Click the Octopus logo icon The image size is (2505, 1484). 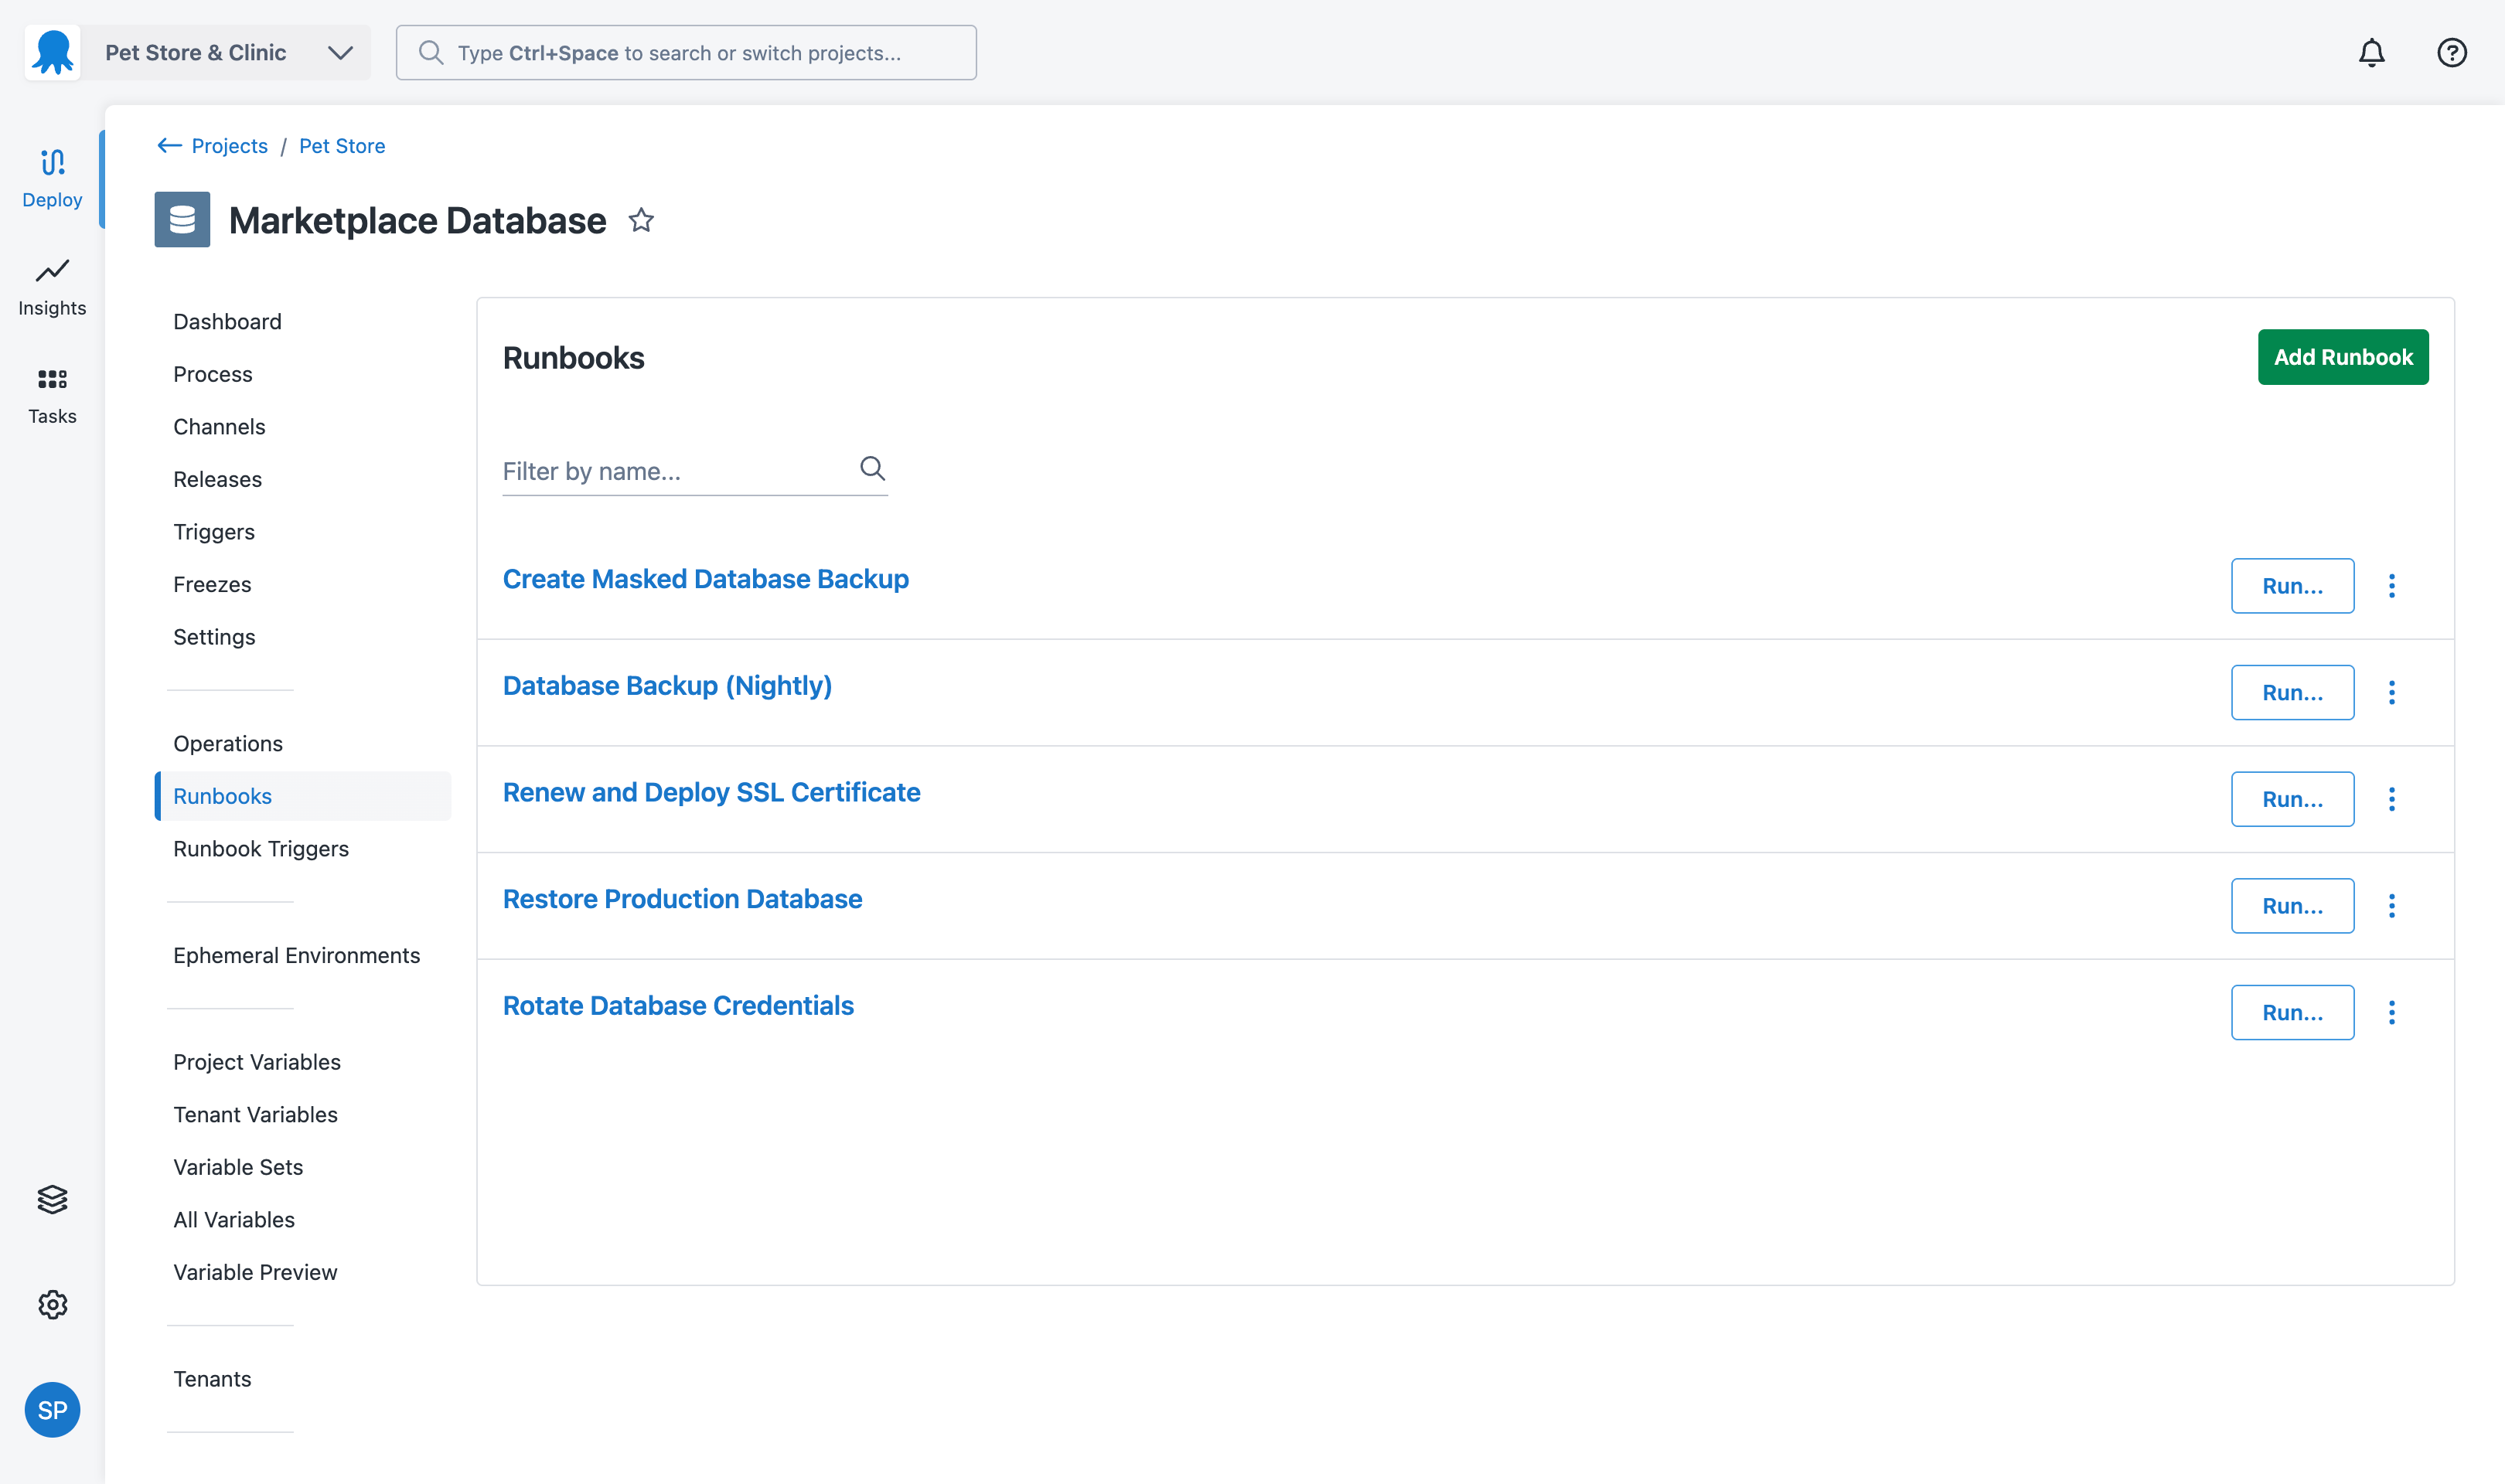(53, 53)
